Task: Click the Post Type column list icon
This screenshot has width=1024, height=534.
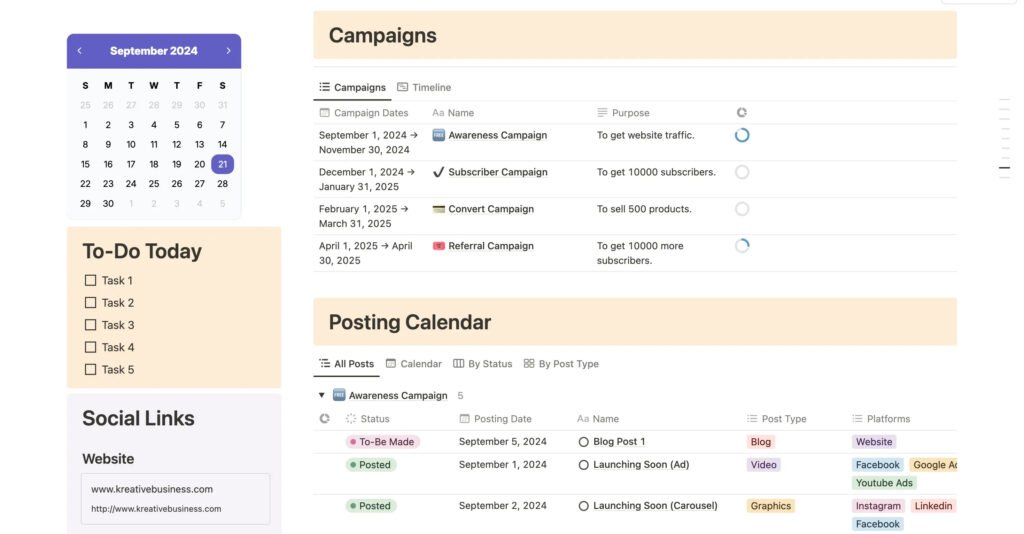Action: pos(752,418)
